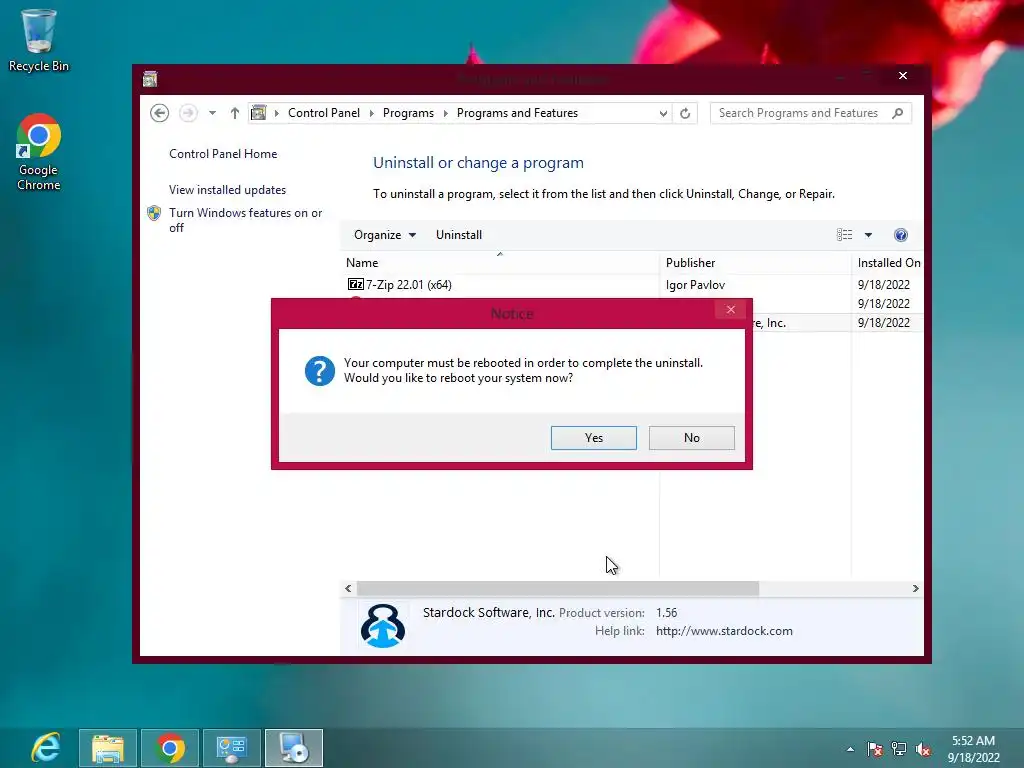Select Programs and Features breadcrumb

coord(517,113)
